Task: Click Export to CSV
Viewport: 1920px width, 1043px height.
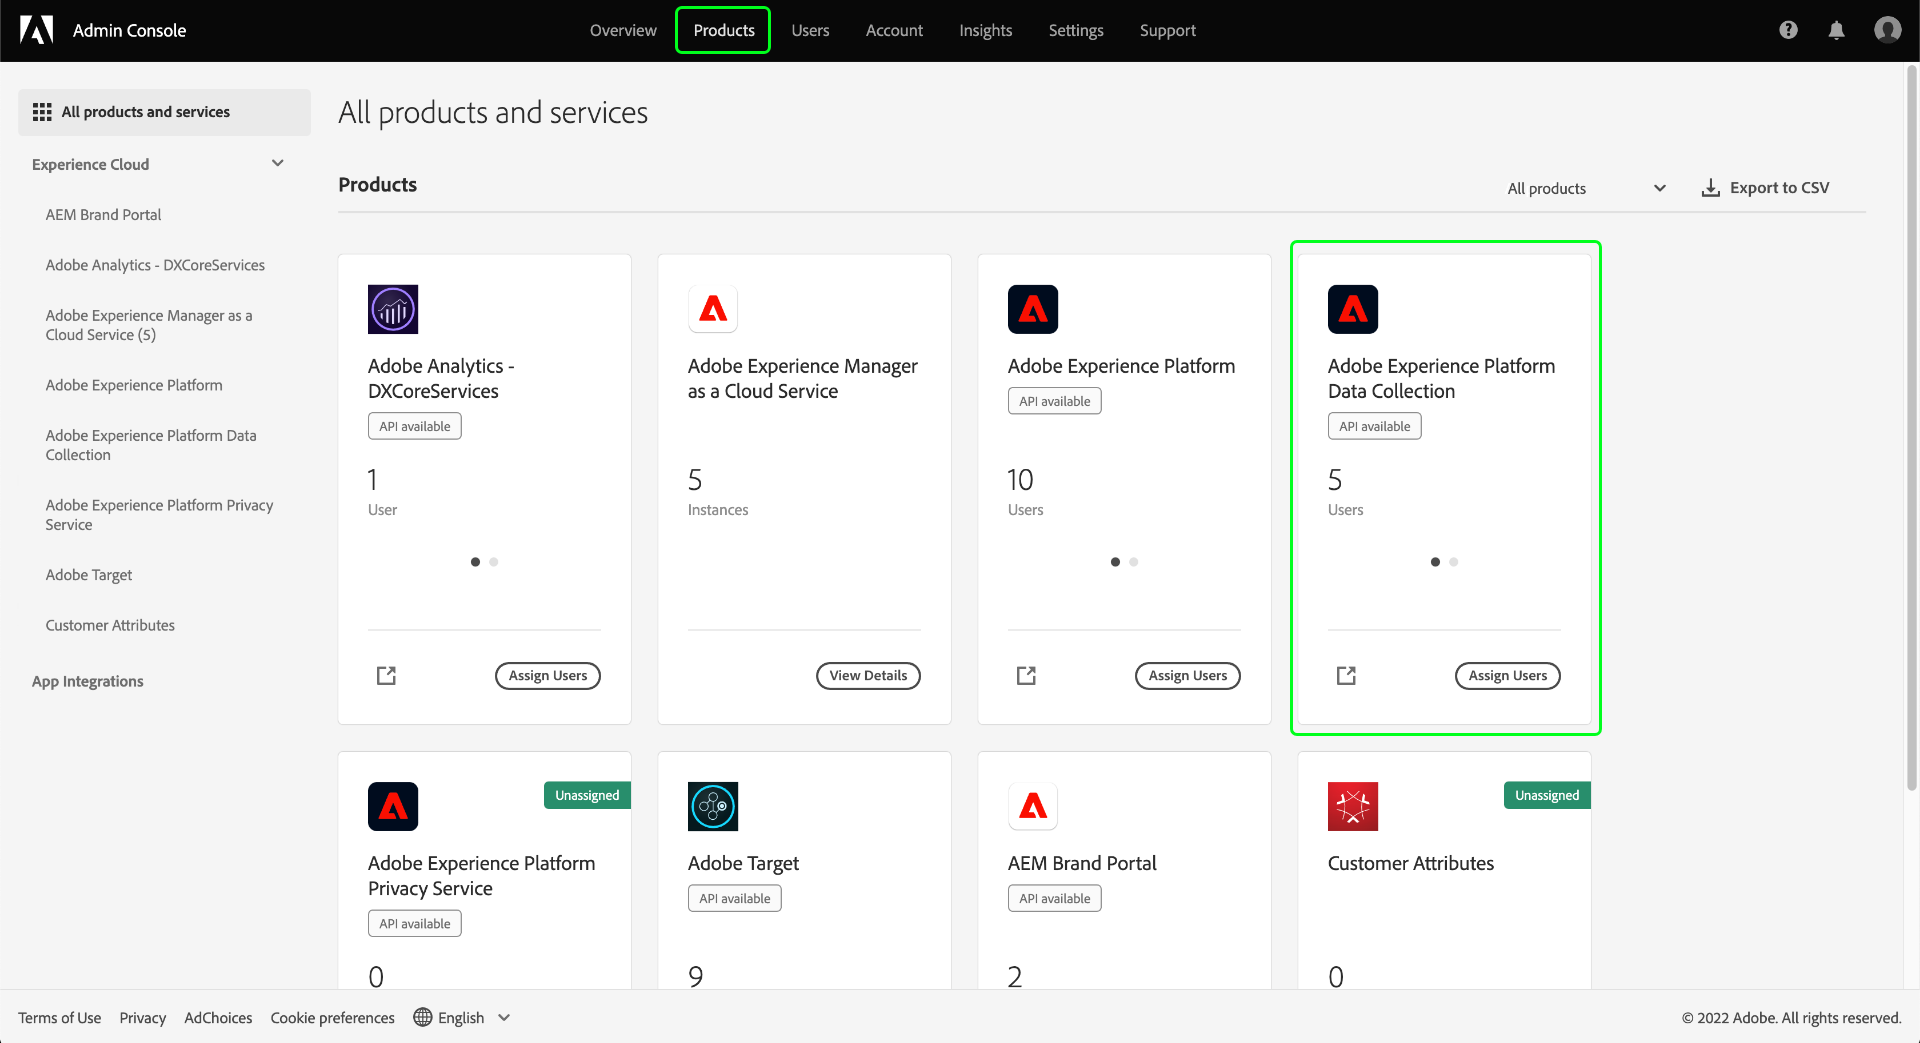Action: [x=1766, y=188]
